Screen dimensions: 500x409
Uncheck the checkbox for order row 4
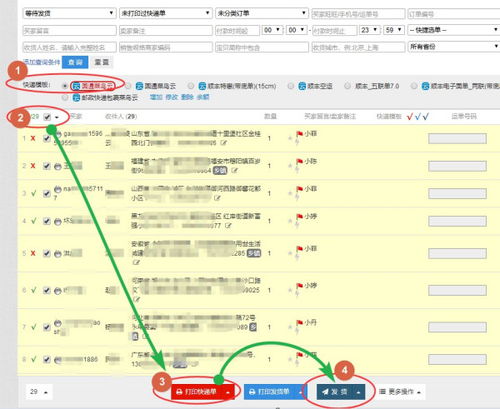47,221
